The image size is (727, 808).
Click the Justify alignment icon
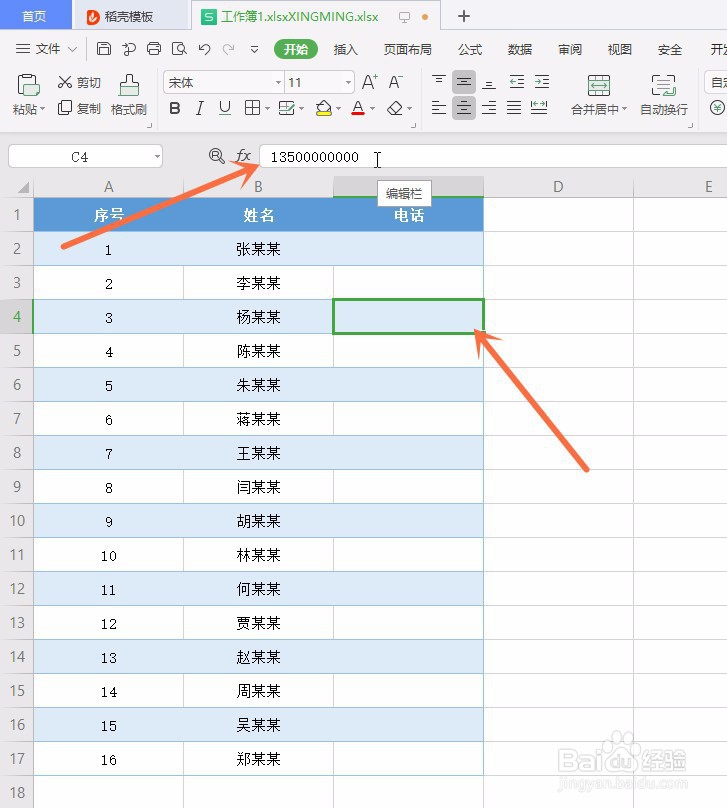(x=514, y=108)
